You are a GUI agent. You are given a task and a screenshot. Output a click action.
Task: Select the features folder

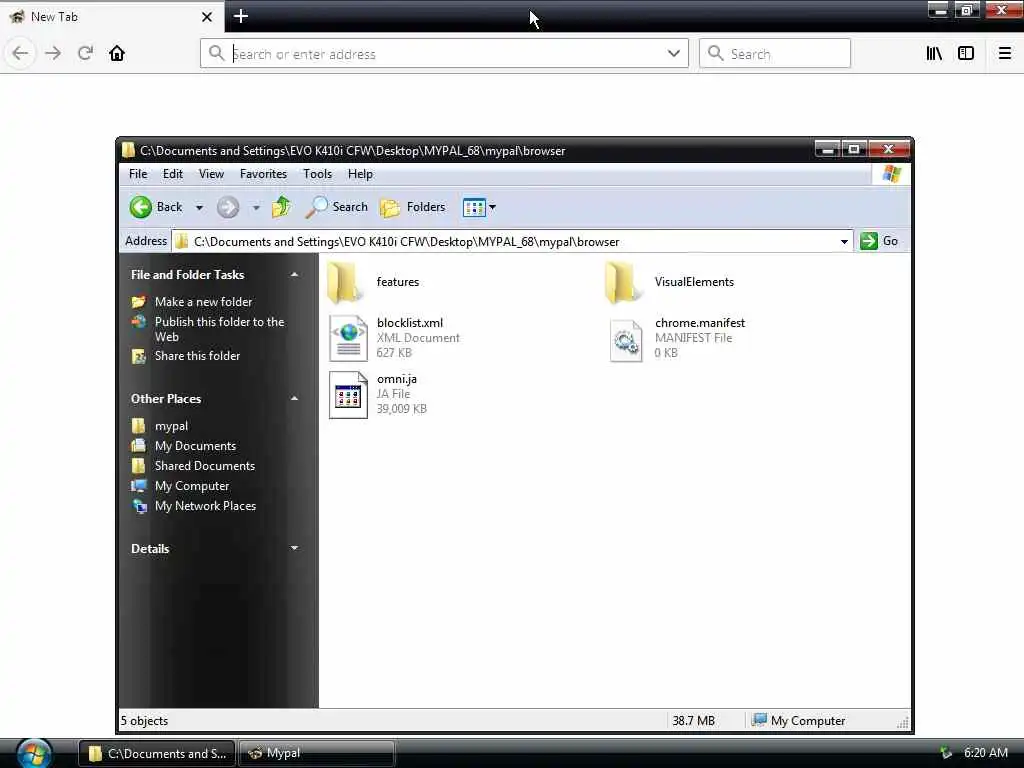(x=373, y=282)
